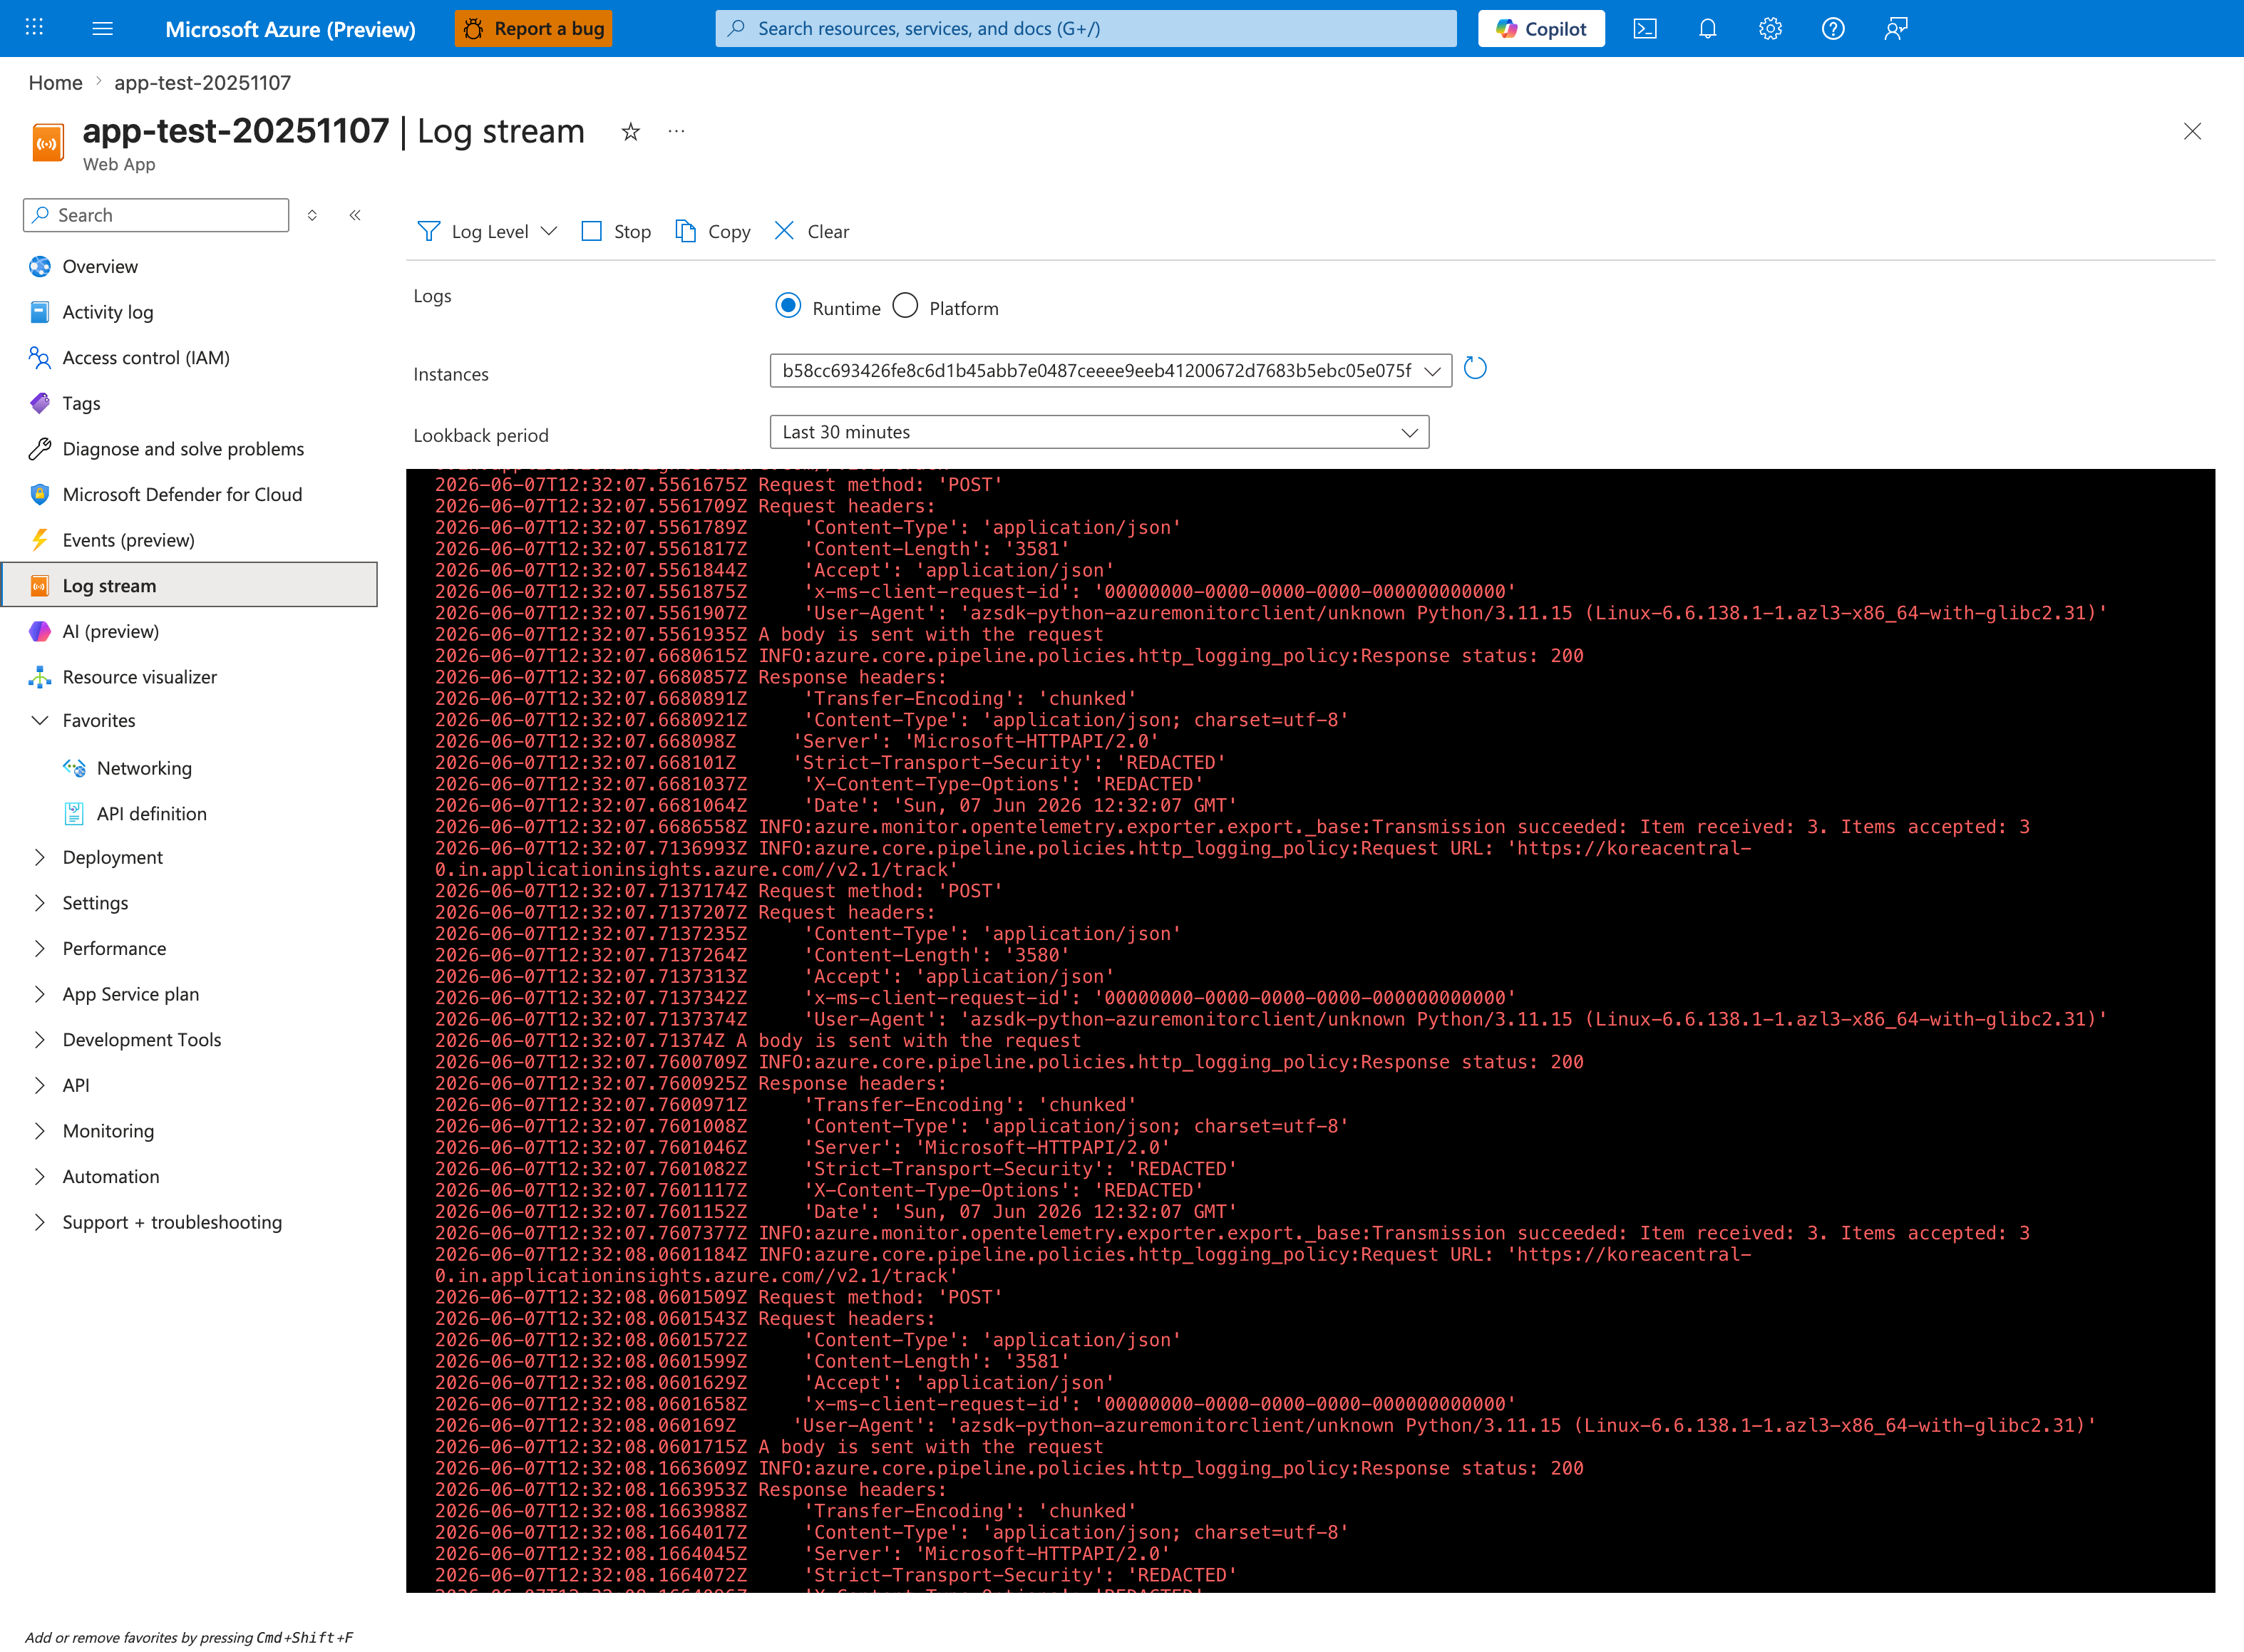The height and width of the screenshot is (1652, 2244).
Task: Open the more options ellipsis beside the title
Action: click(676, 131)
